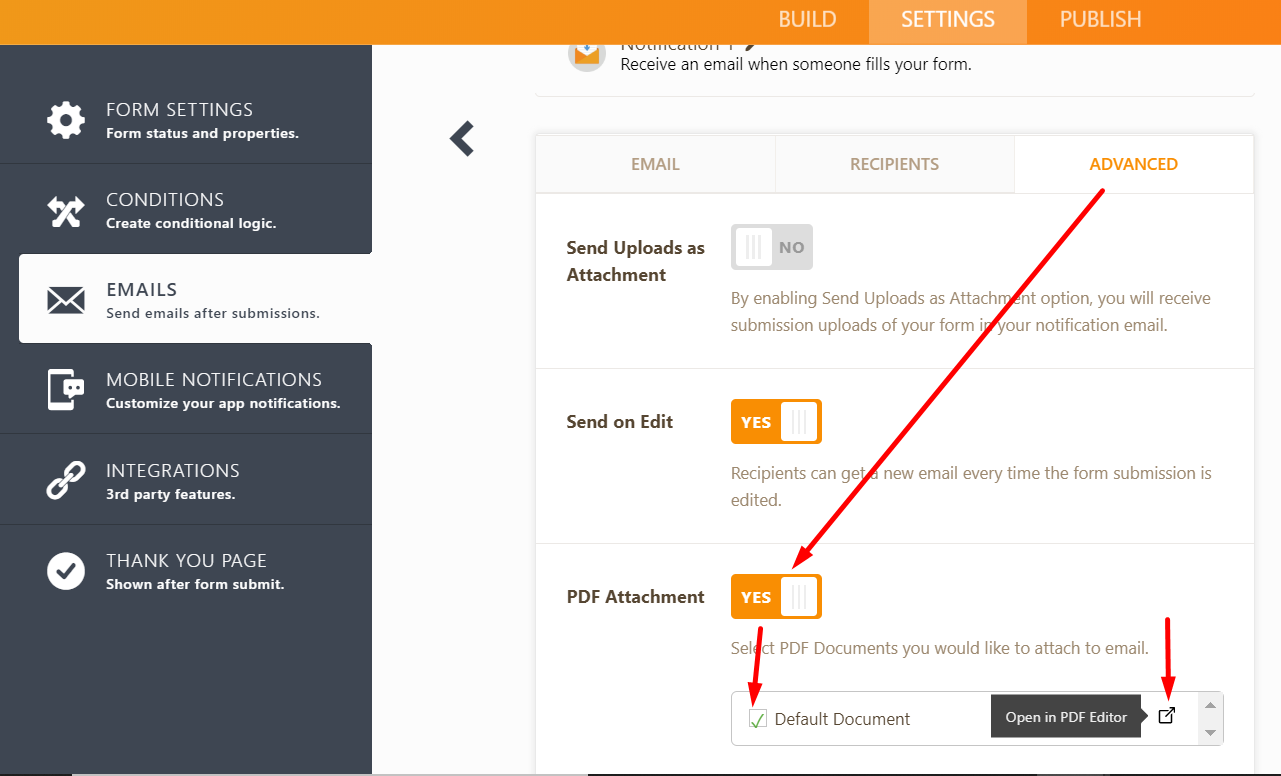Click the Mobile Notifications phone icon
The width and height of the screenshot is (1281, 776).
(66, 389)
